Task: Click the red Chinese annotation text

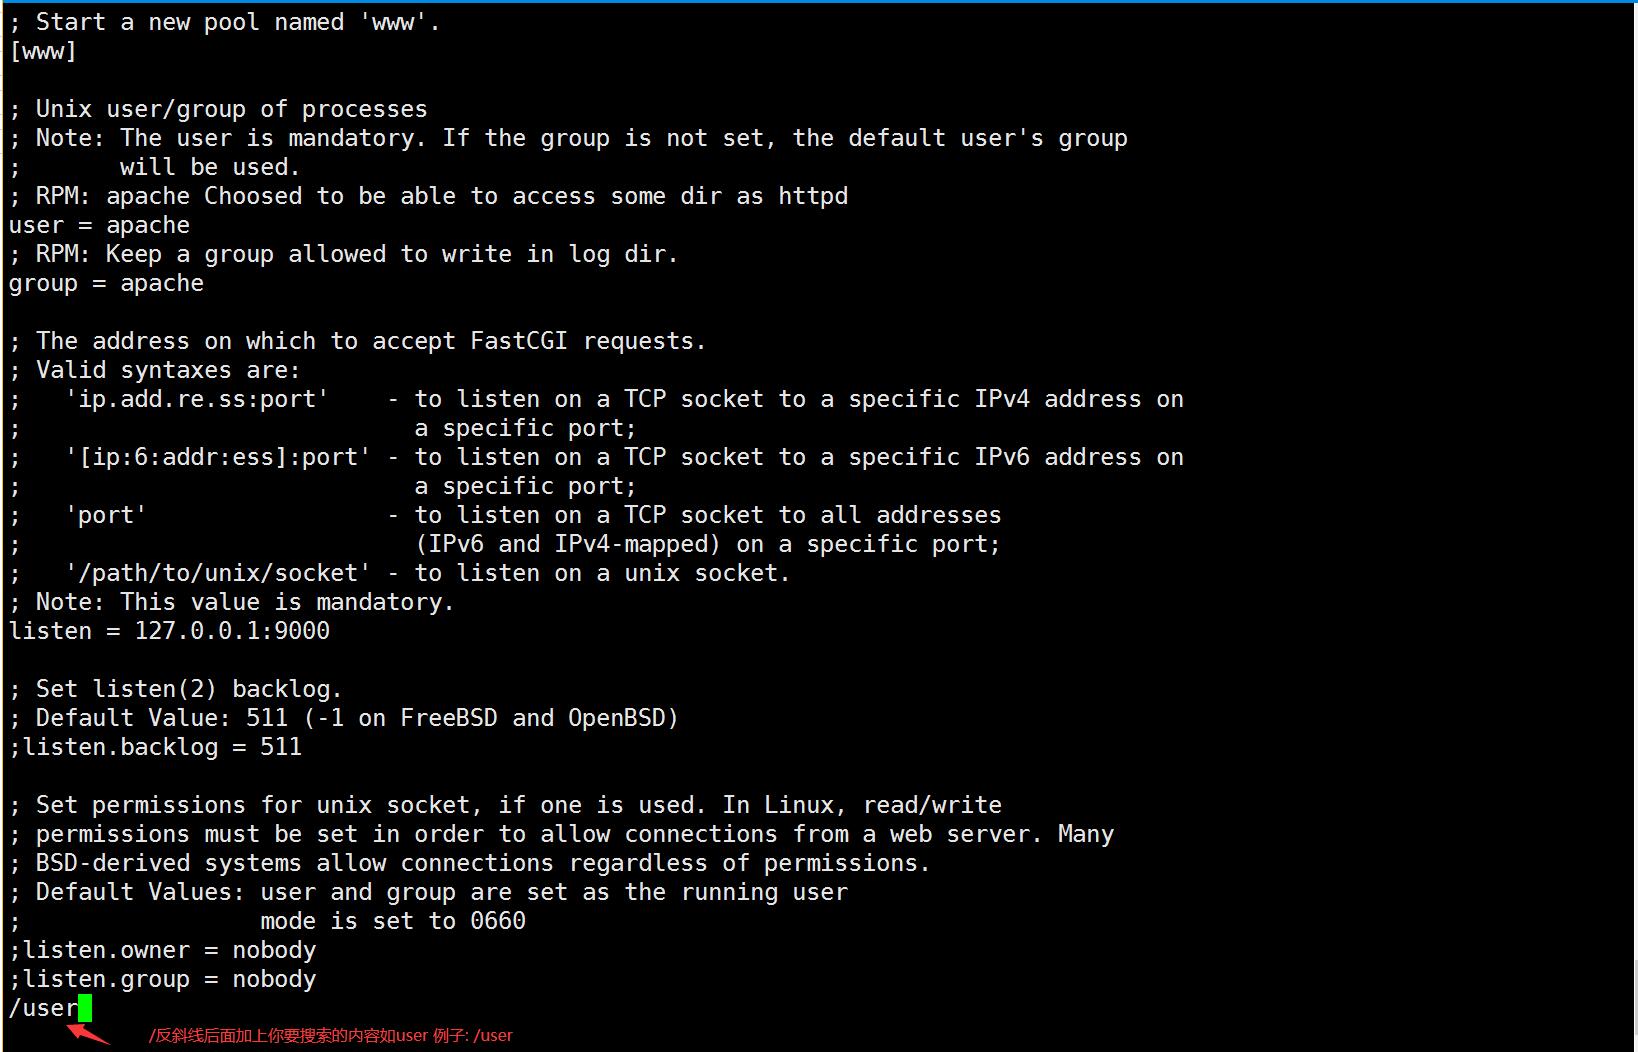Action: (x=331, y=1036)
